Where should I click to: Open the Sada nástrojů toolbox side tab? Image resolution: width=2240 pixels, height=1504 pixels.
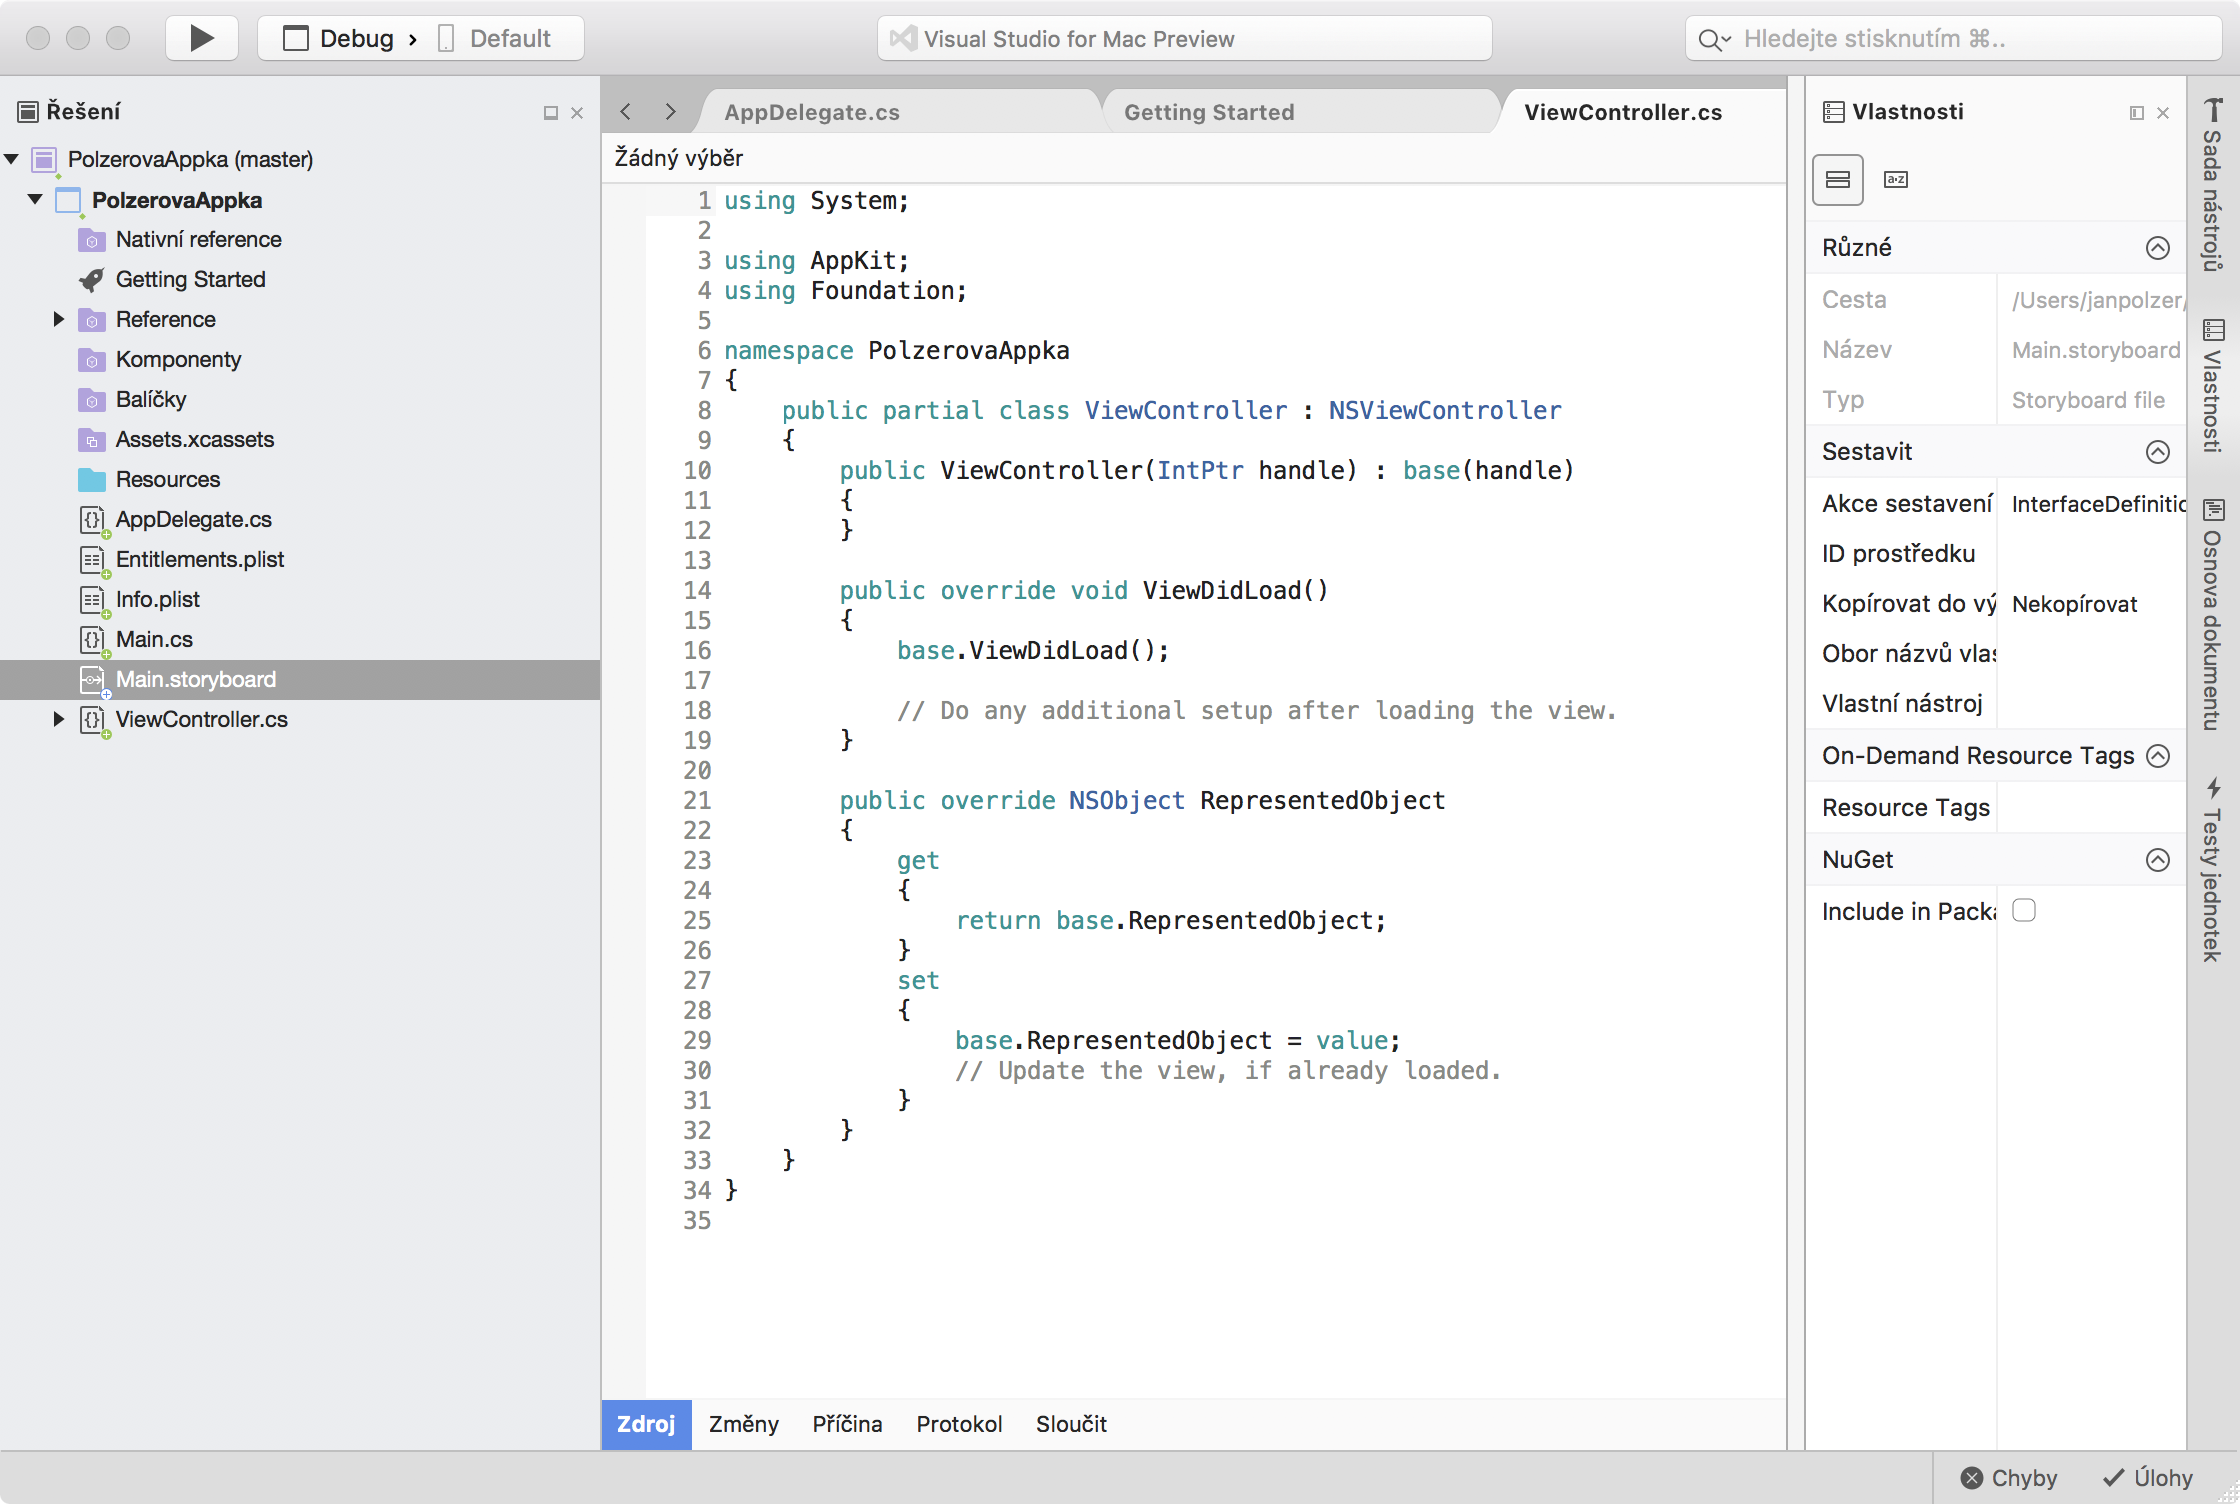point(2213,185)
